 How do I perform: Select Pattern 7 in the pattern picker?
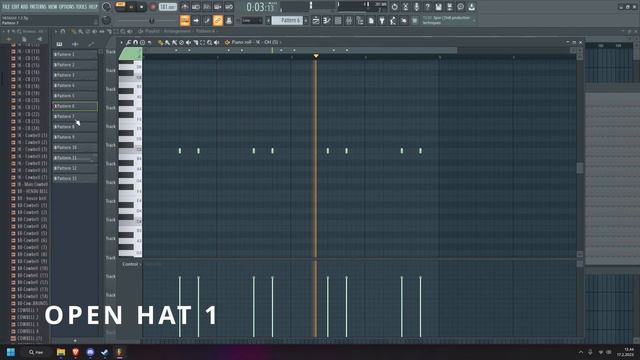click(x=75, y=116)
